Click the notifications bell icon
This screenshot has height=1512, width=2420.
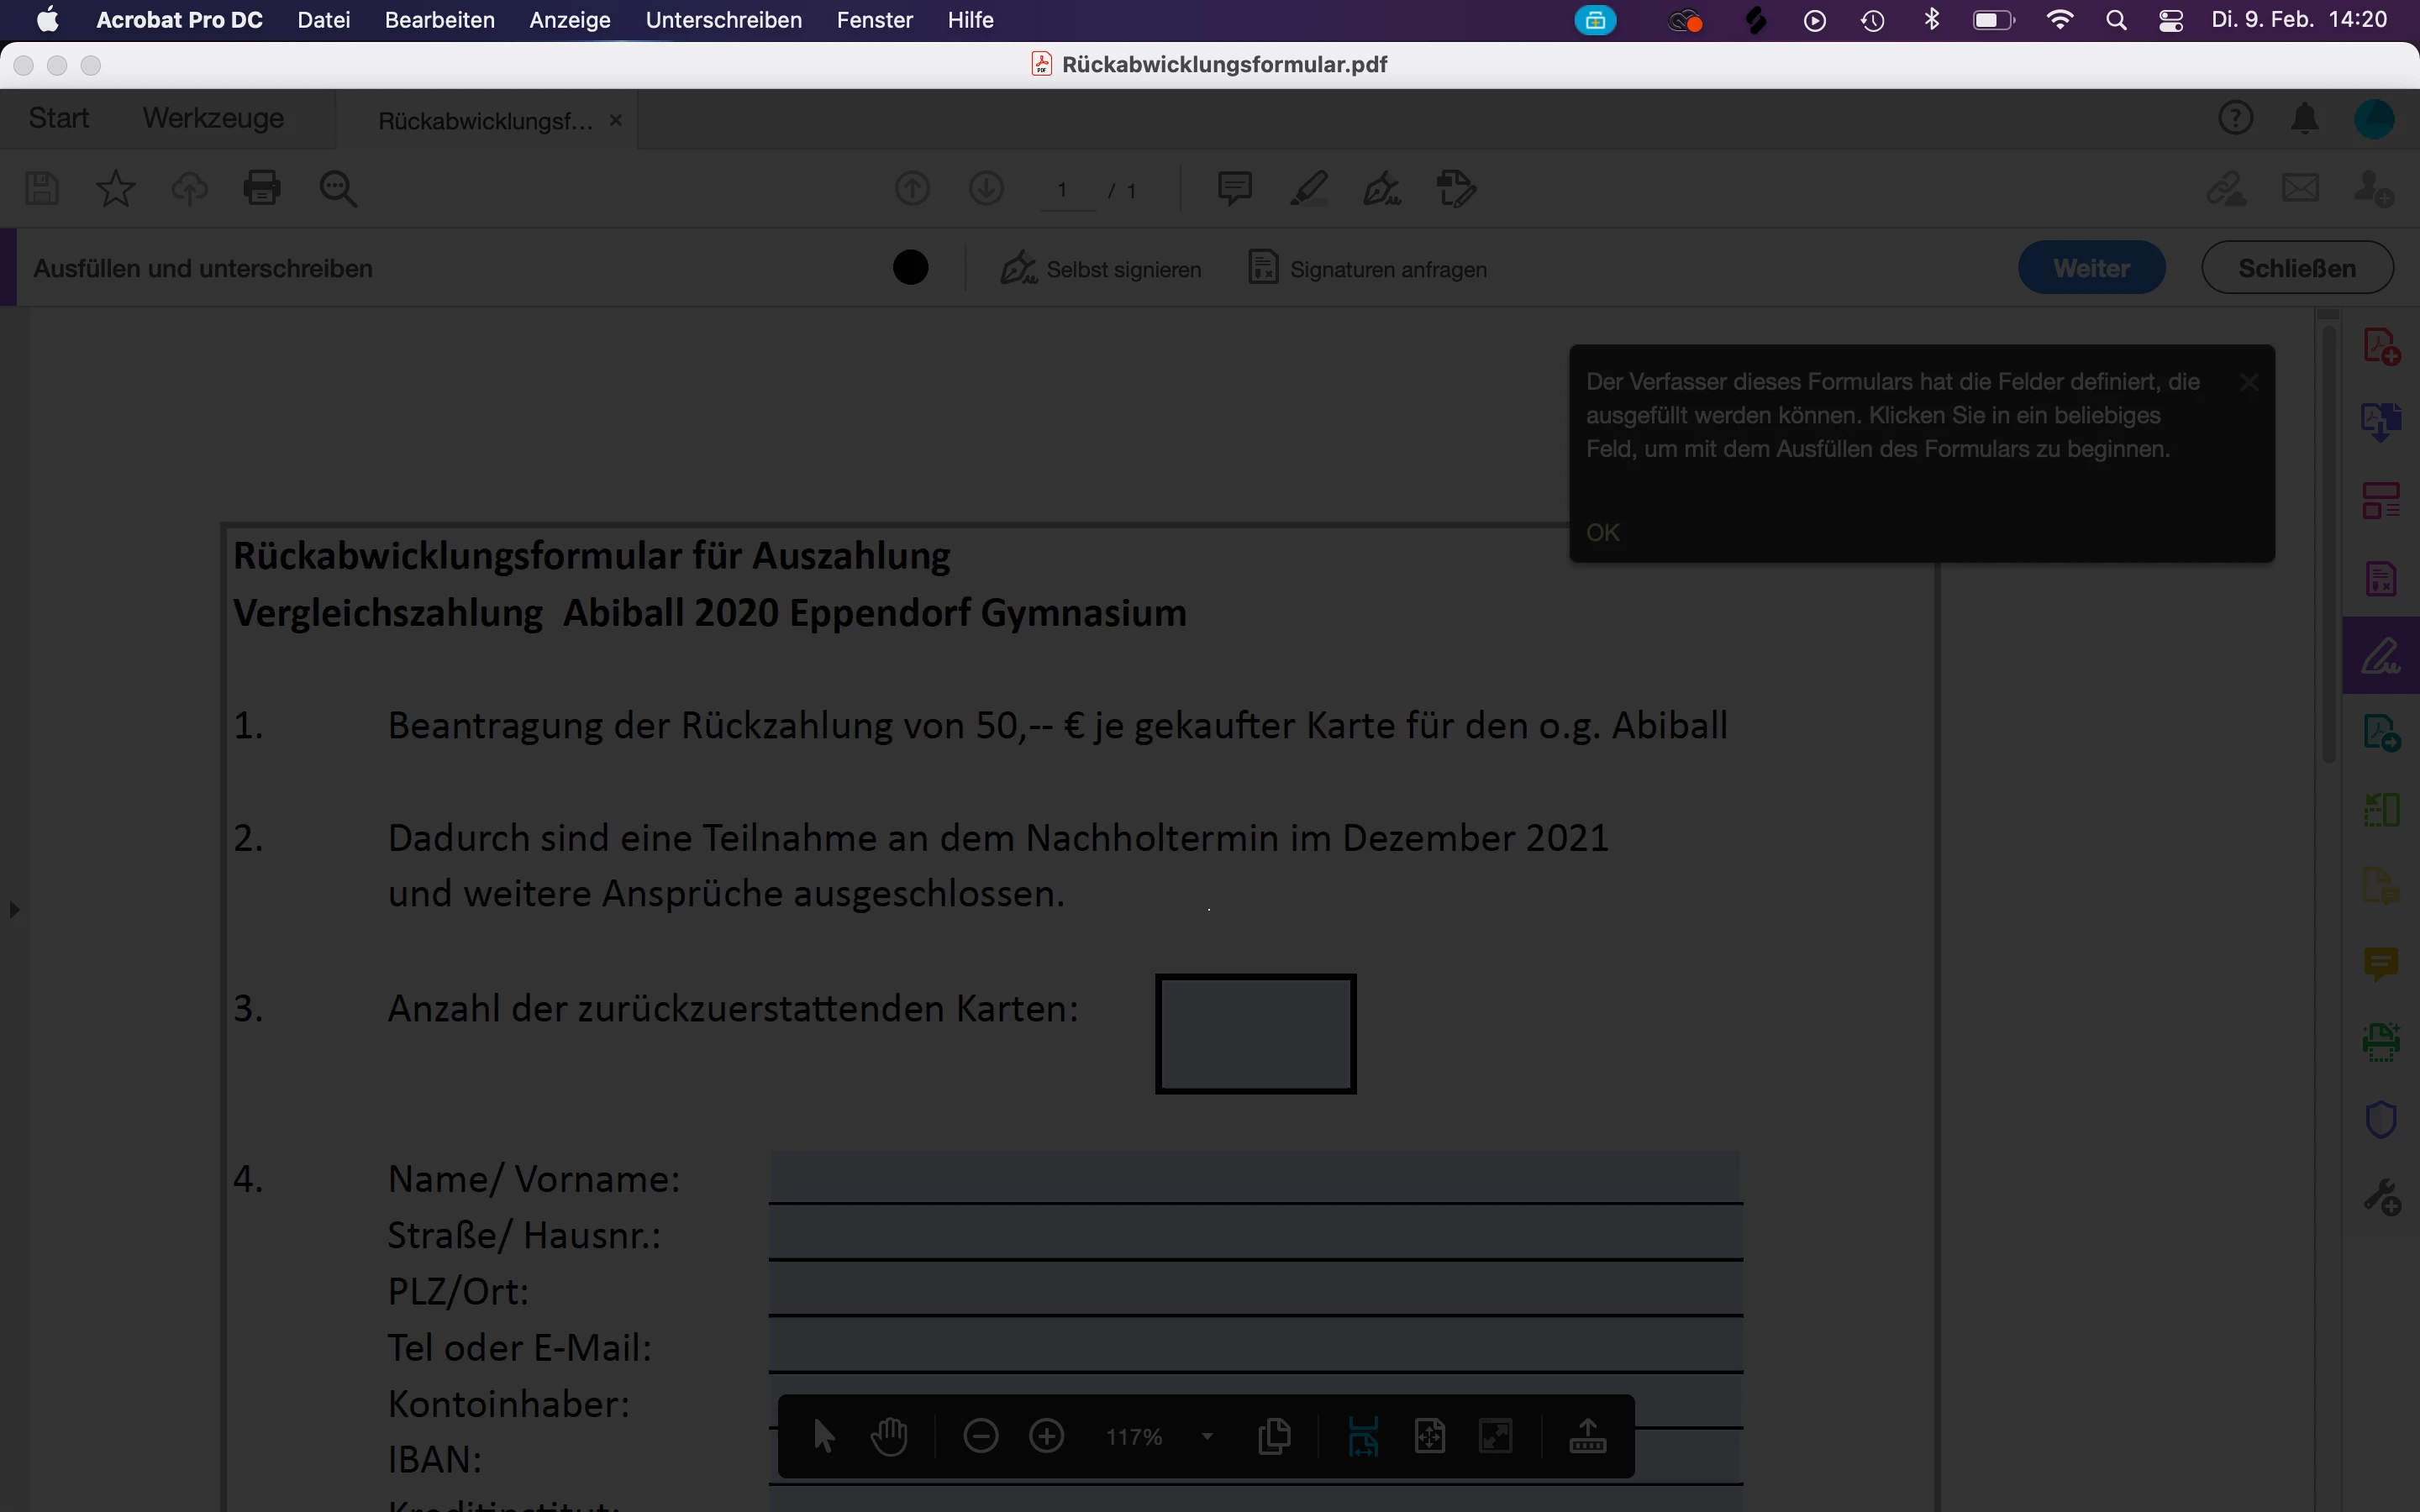coord(2304,119)
